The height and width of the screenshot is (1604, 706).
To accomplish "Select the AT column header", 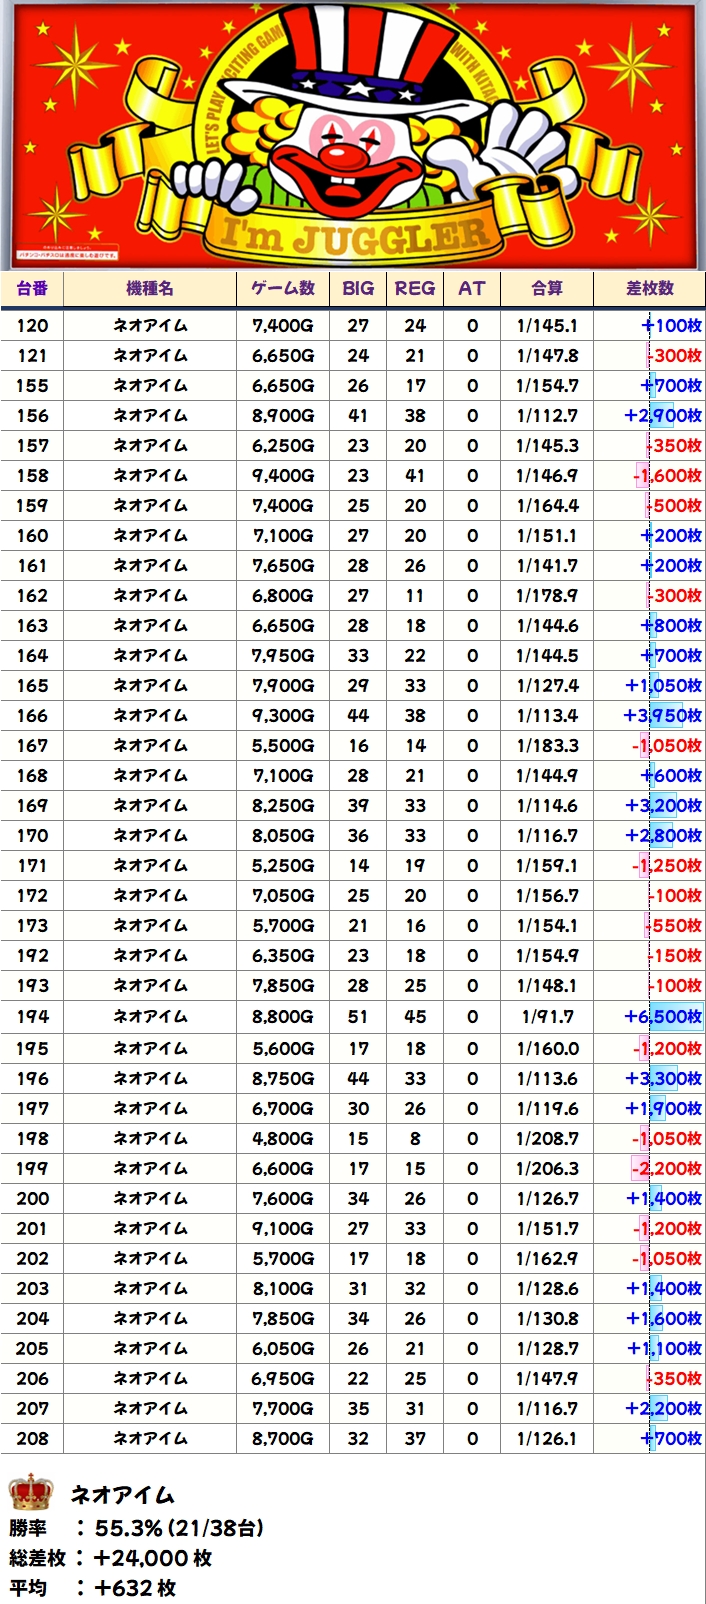I will (x=472, y=289).
